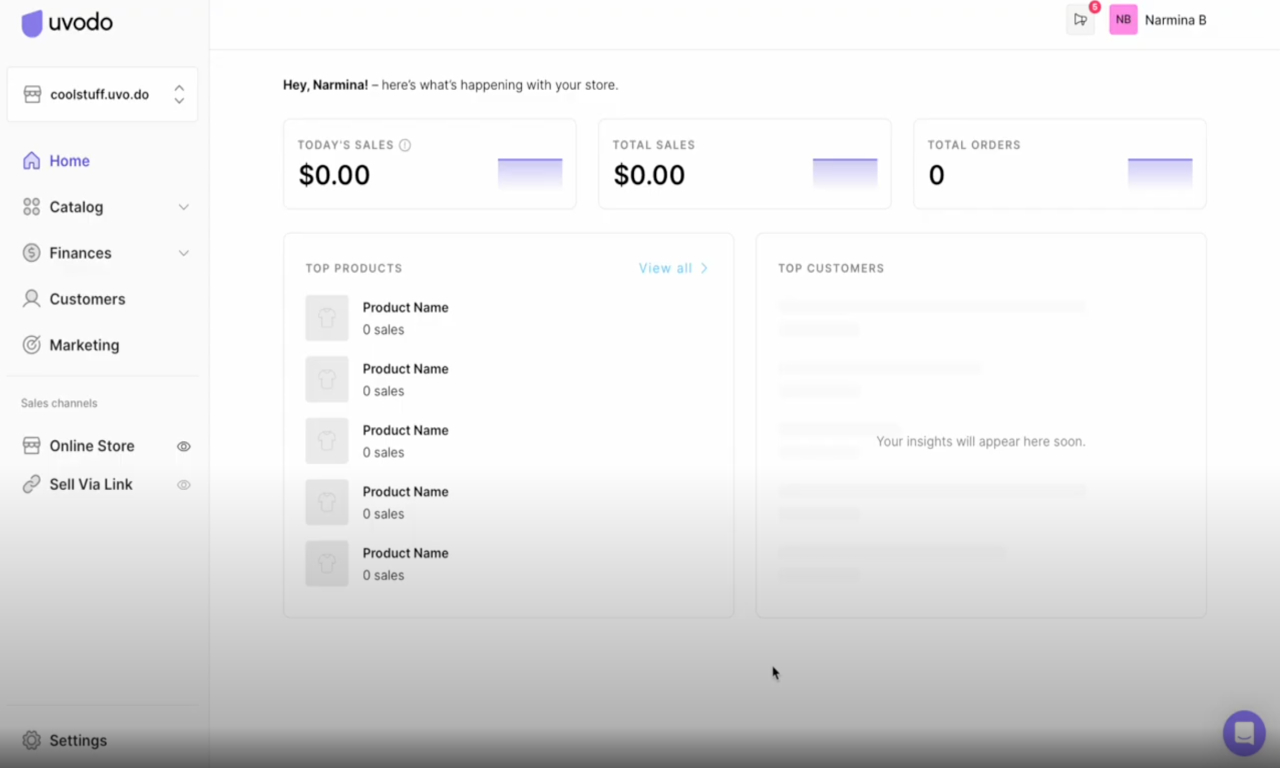1280x768 pixels.
Task: Click the Home house icon
Action: coord(31,161)
